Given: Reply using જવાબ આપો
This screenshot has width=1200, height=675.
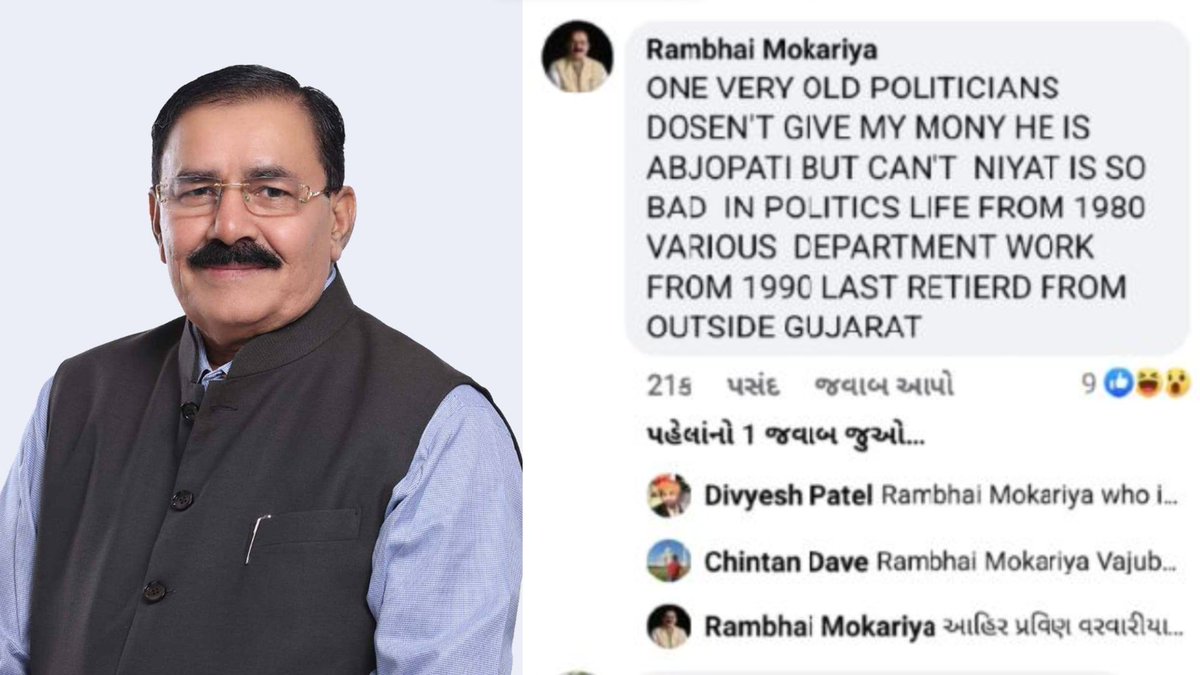Looking at the screenshot, I should pyautogui.click(x=885, y=386).
